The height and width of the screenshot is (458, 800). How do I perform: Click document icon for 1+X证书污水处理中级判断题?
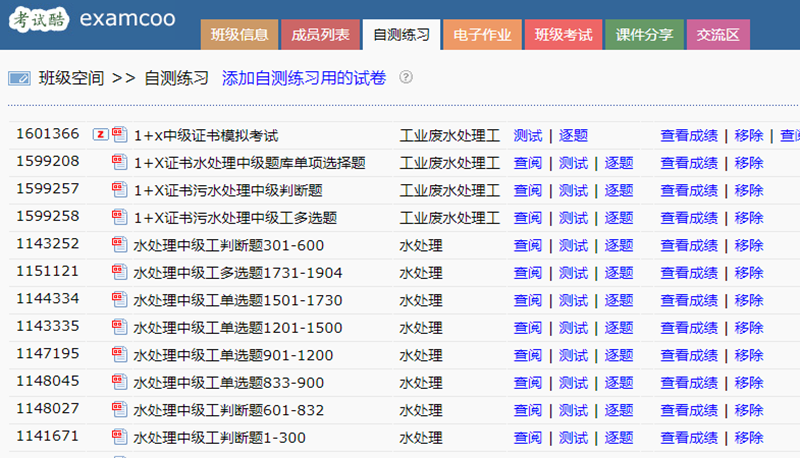[120, 190]
